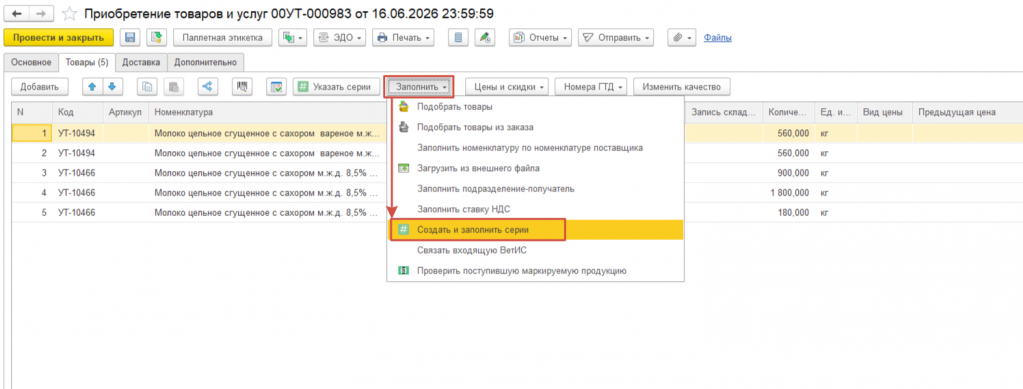Switch to the Дополнительно tab

[206, 62]
